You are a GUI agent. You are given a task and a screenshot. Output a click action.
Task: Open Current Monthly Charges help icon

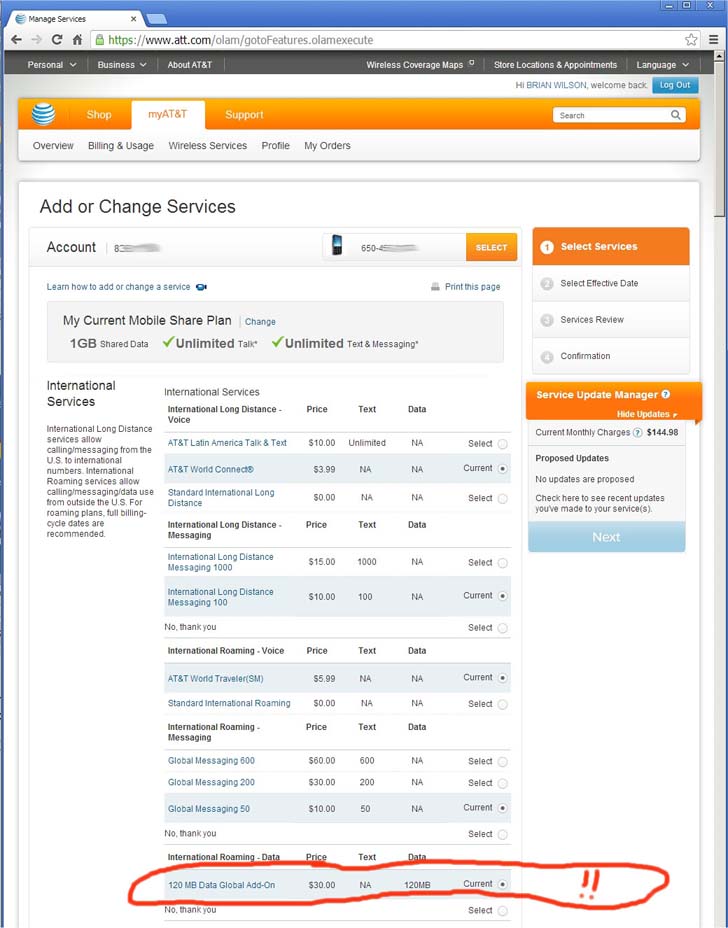click(x=637, y=433)
